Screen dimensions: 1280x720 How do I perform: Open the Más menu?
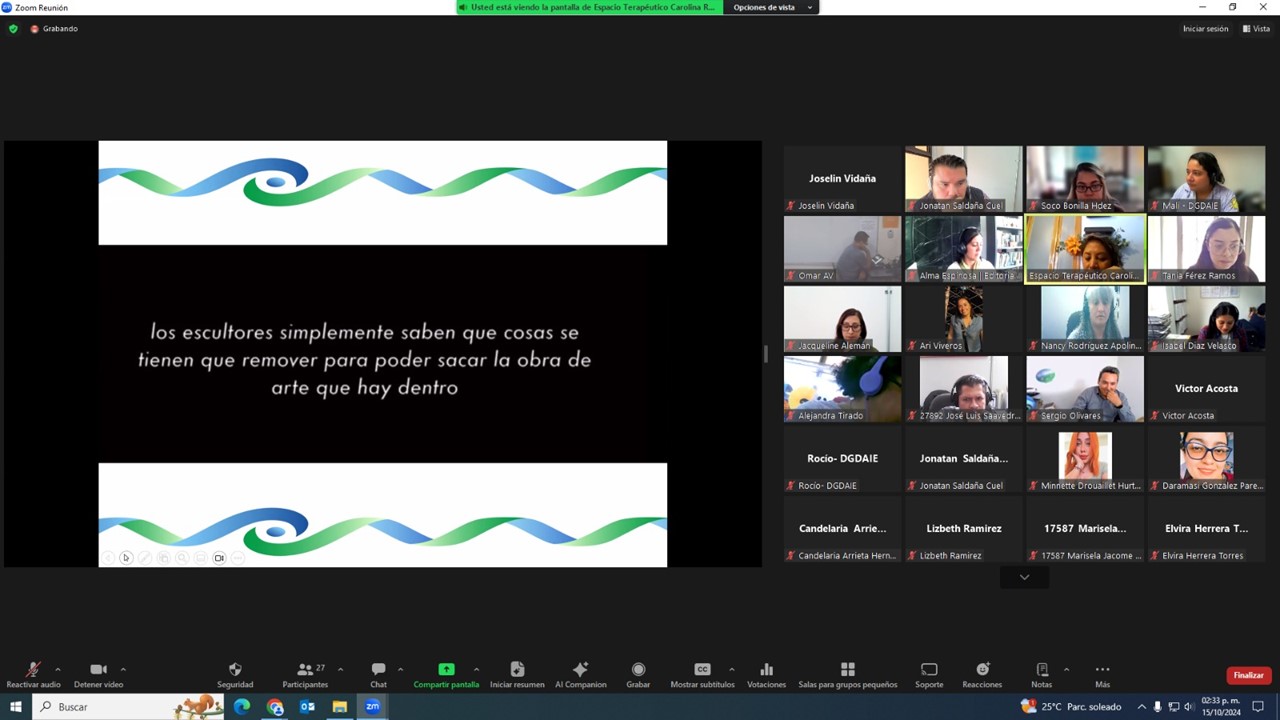pyautogui.click(x=1102, y=670)
